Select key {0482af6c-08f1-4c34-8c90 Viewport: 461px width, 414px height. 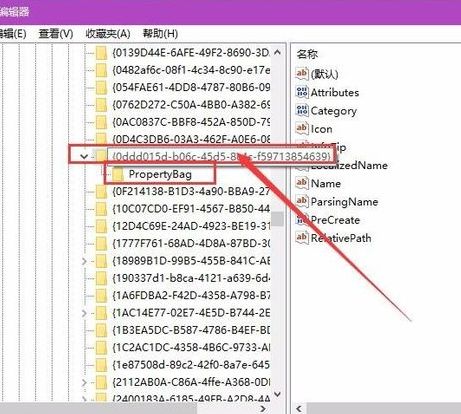tap(191, 70)
